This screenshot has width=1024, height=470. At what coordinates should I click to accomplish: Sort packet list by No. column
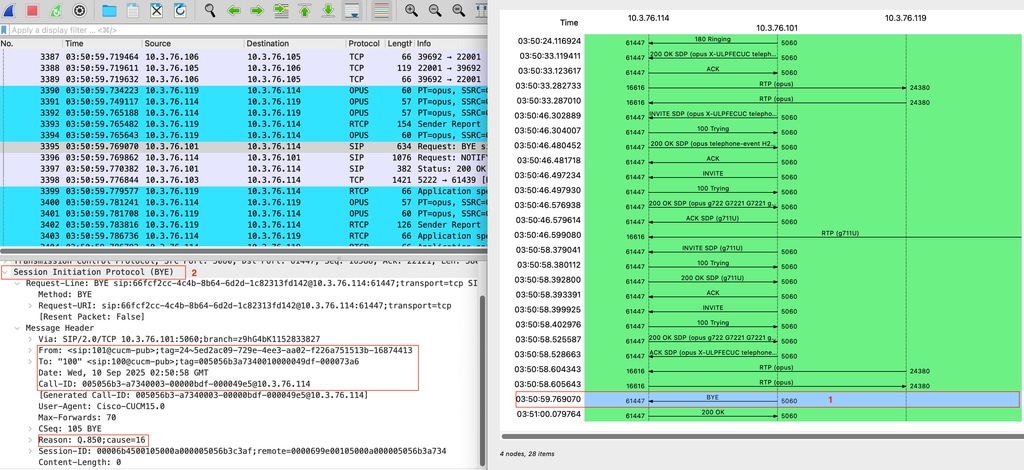[31, 43]
